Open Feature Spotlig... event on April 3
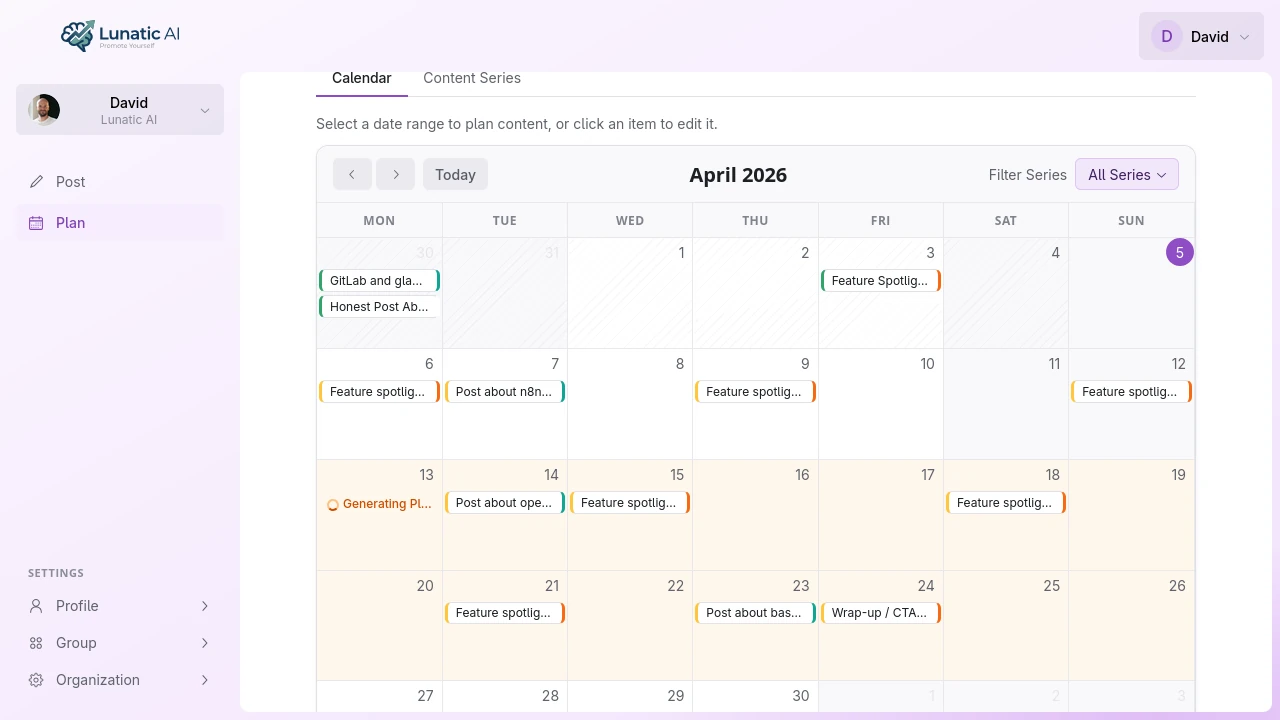 881,281
